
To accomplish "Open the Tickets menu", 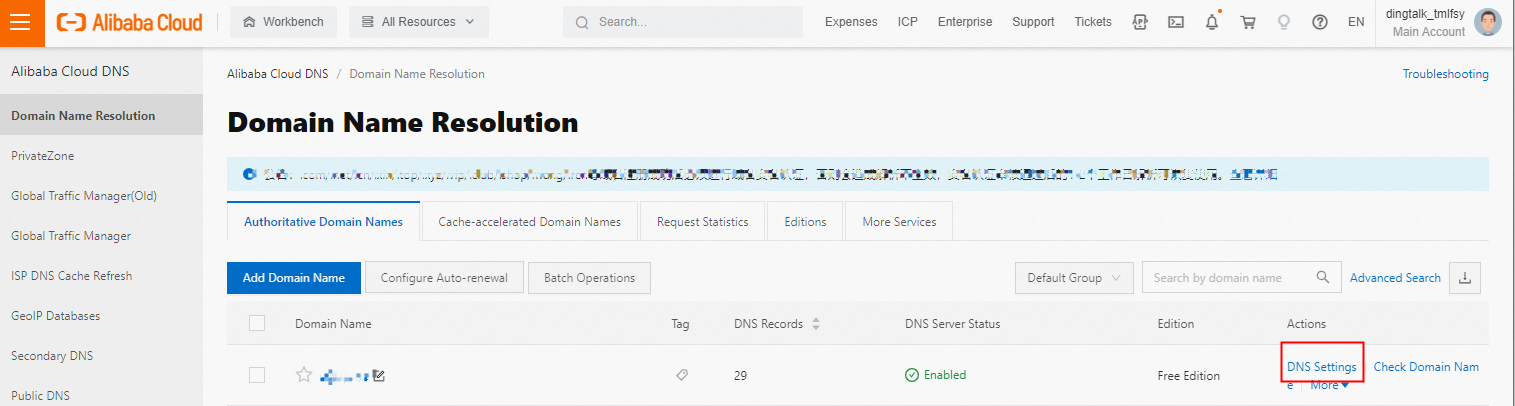I will pyautogui.click(x=1093, y=22).
